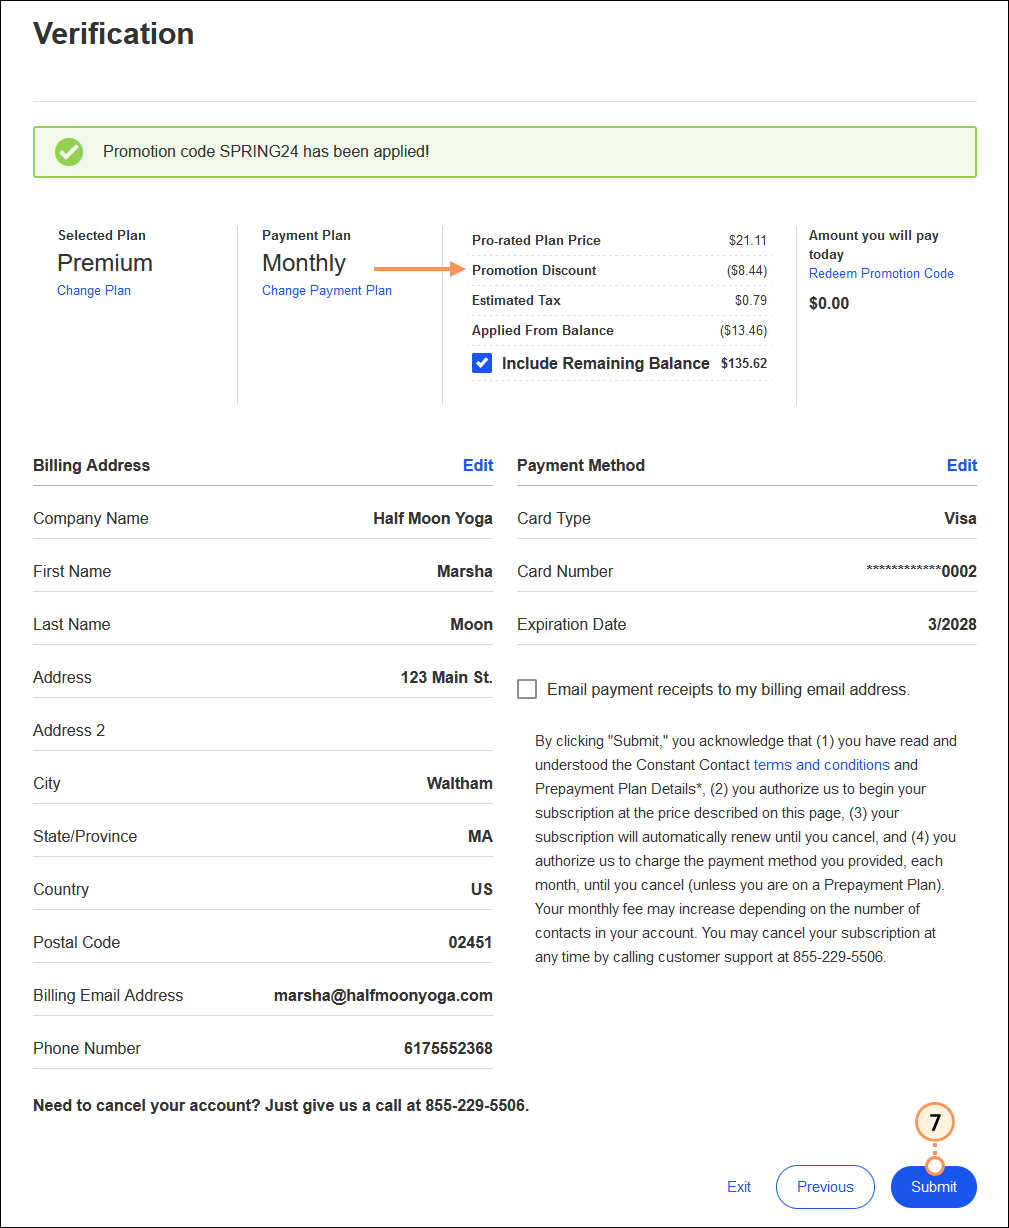Screen dimensions: 1009x1228
Task: Select company name Half Moon Yoga
Action: pos(433,518)
